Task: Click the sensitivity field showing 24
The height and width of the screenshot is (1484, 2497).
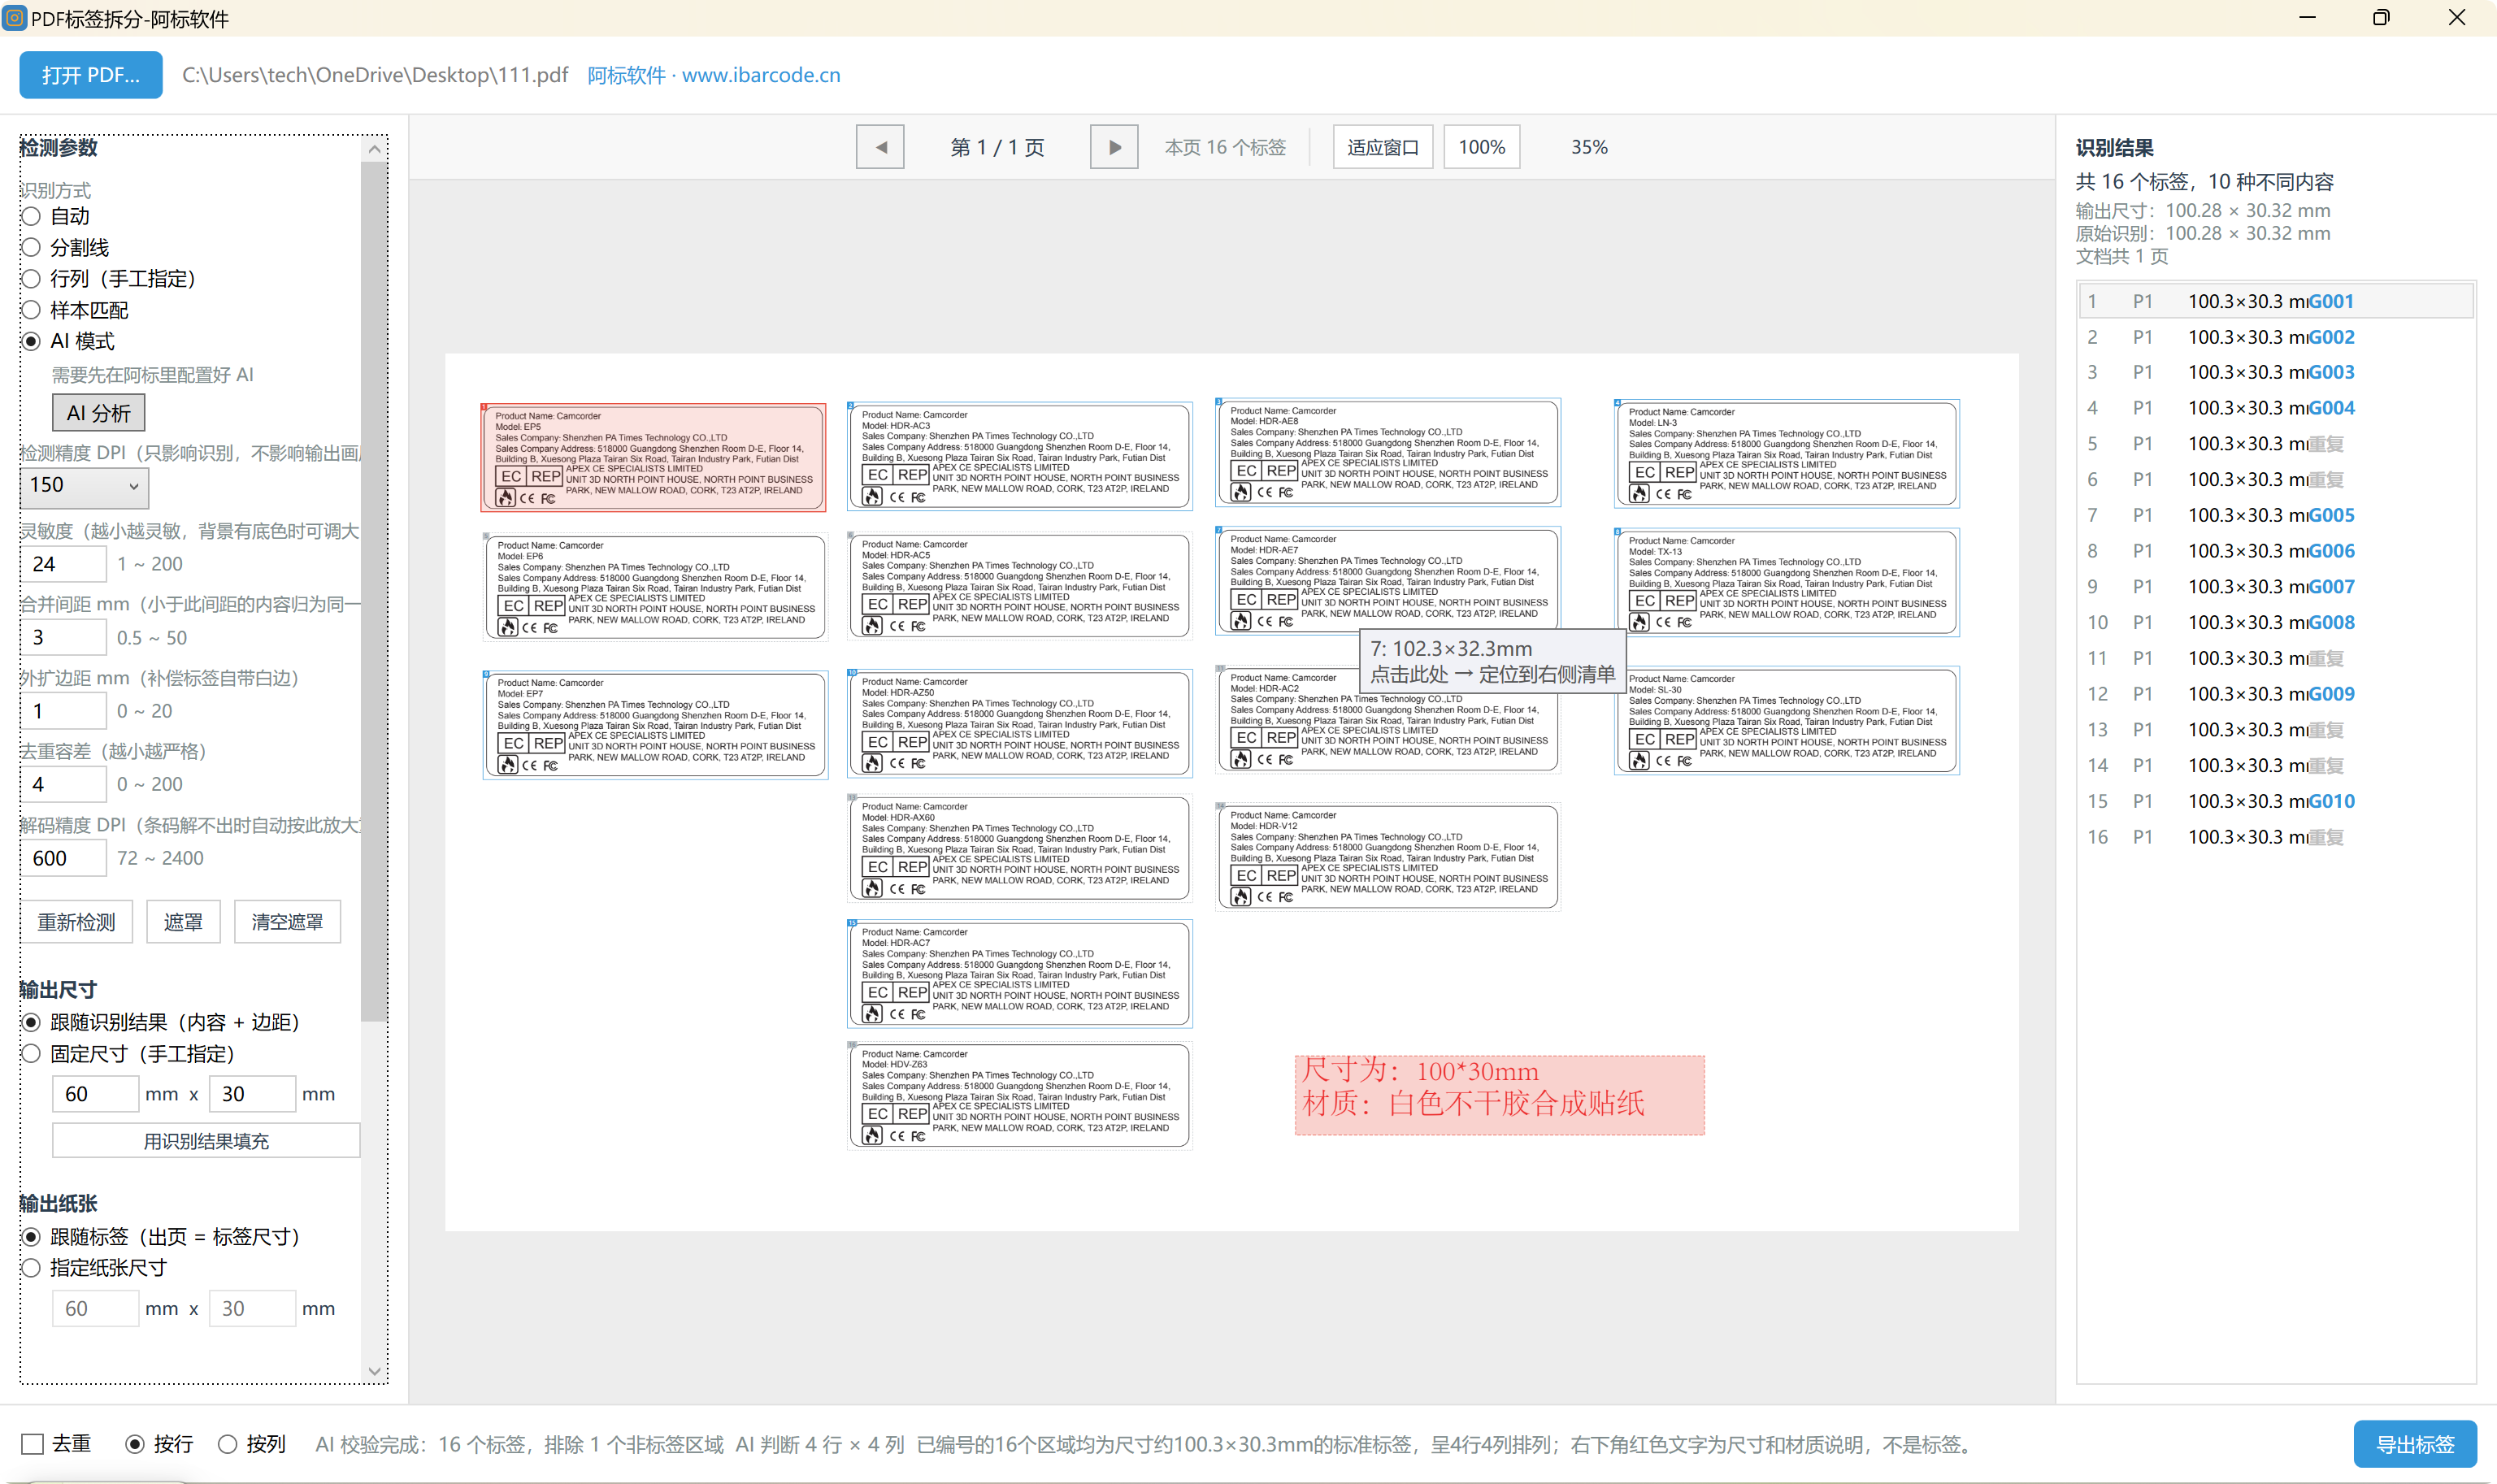Action: [x=63, y=563]
